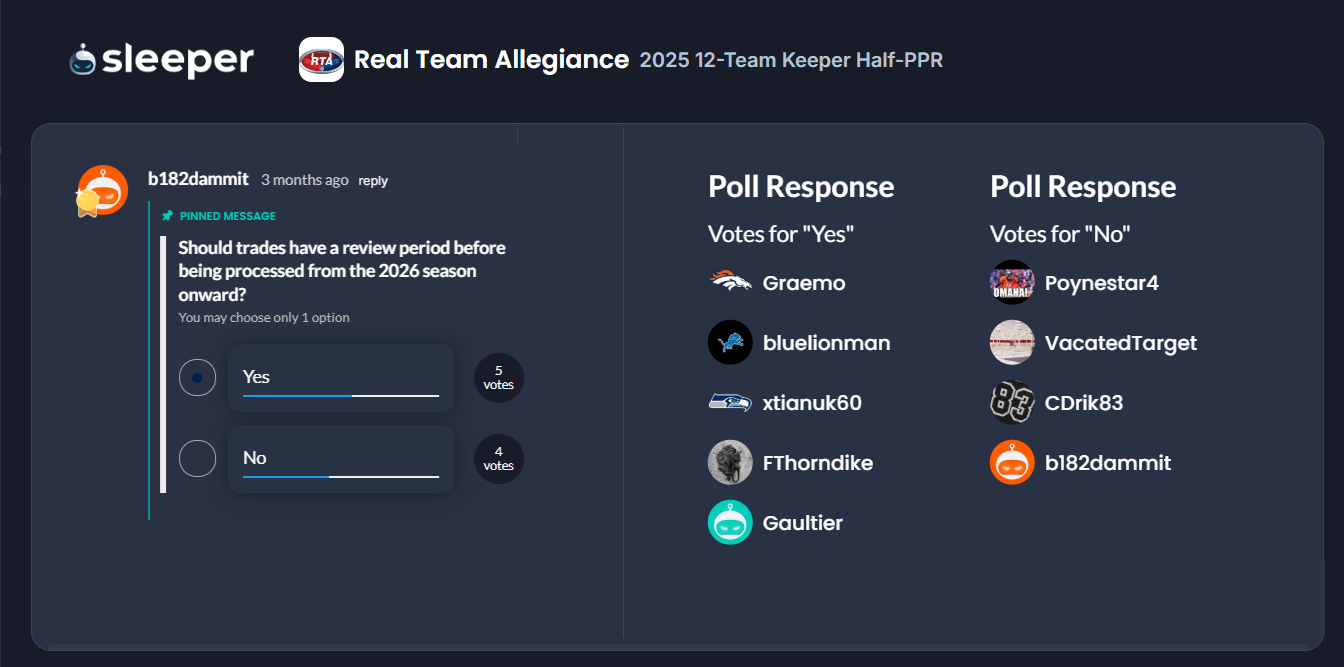Image resolution: width=1344 pixels, height=667 pixels.
Task: Open VacatedTarget's avatar thumbnail
Action: (x=1012, y=343)
